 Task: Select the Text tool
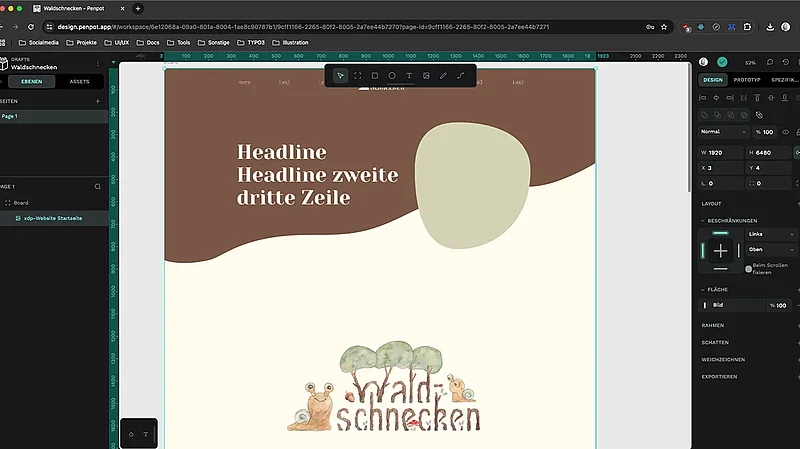tap(409, 76)
